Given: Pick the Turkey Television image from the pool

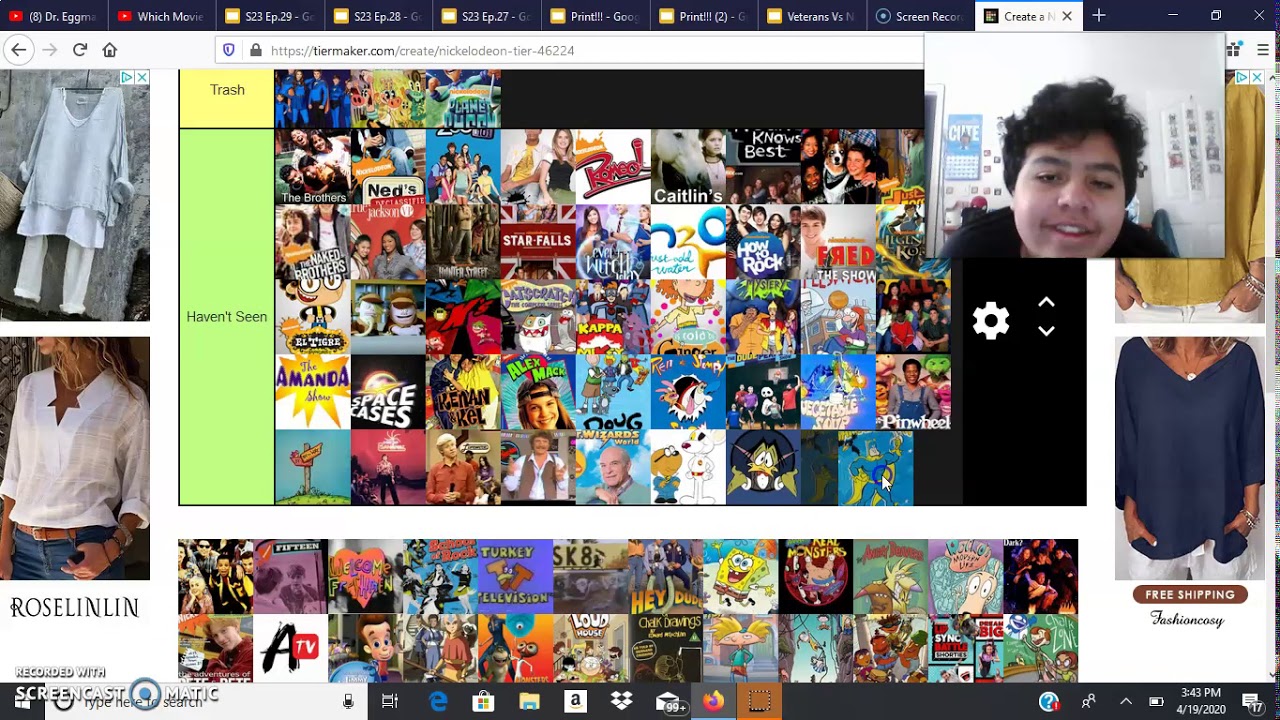Looking at the screenshot, I should coord(515,576).
